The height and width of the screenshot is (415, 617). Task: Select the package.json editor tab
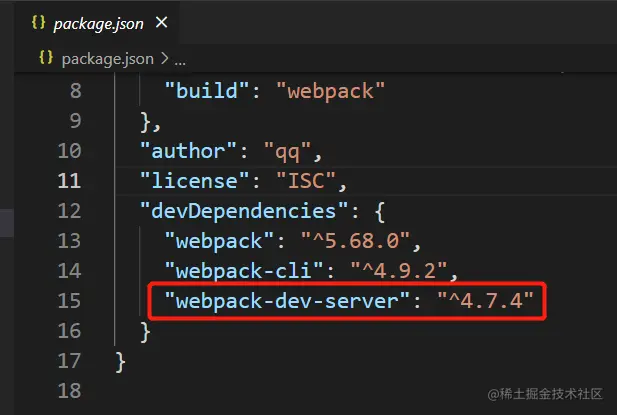pos(98,24)
